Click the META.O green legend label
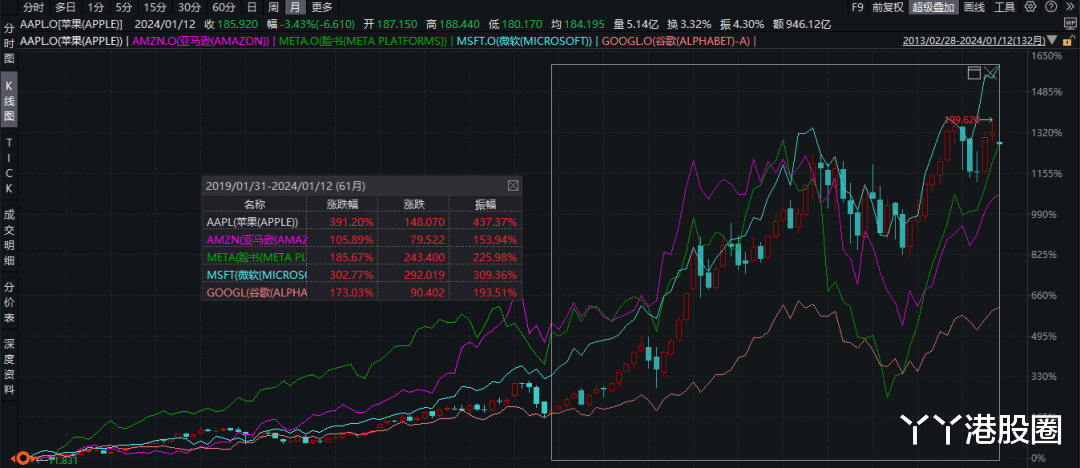This screenshot has height=468, width=1080. (362, 41)
